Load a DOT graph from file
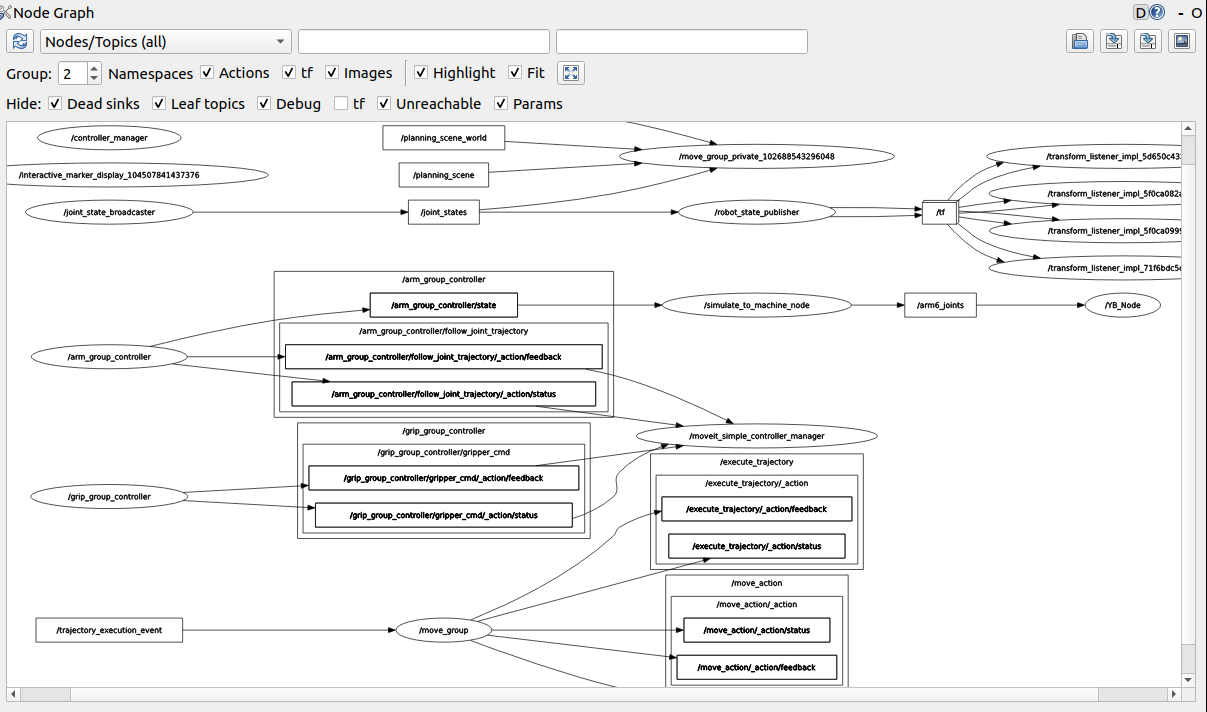Viewport: 1207px width, 712px height. (1080, 41)
